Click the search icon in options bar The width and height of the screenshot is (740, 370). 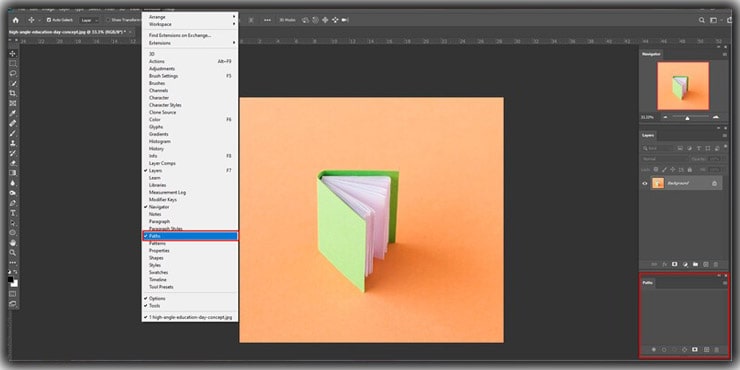(702, 20)
